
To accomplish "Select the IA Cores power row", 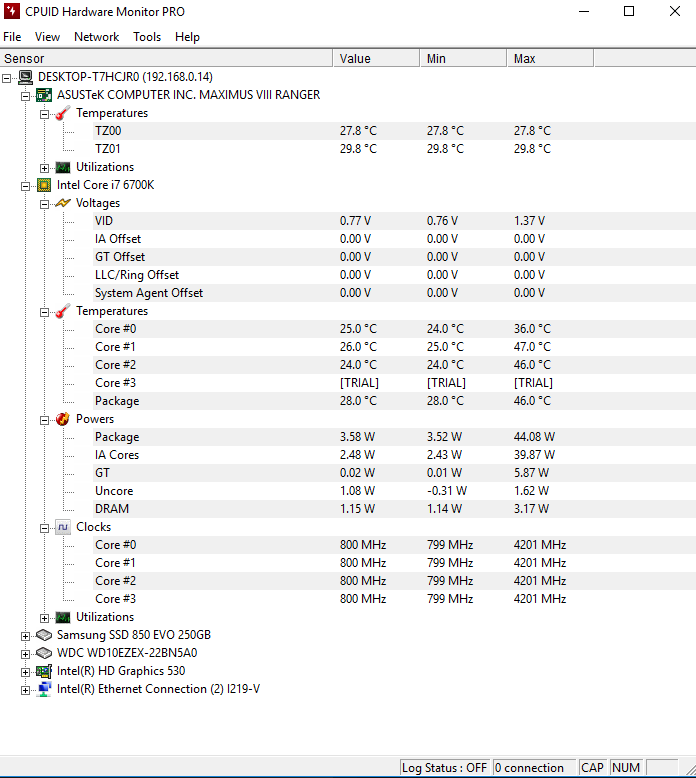I will [x=394, y=455].
